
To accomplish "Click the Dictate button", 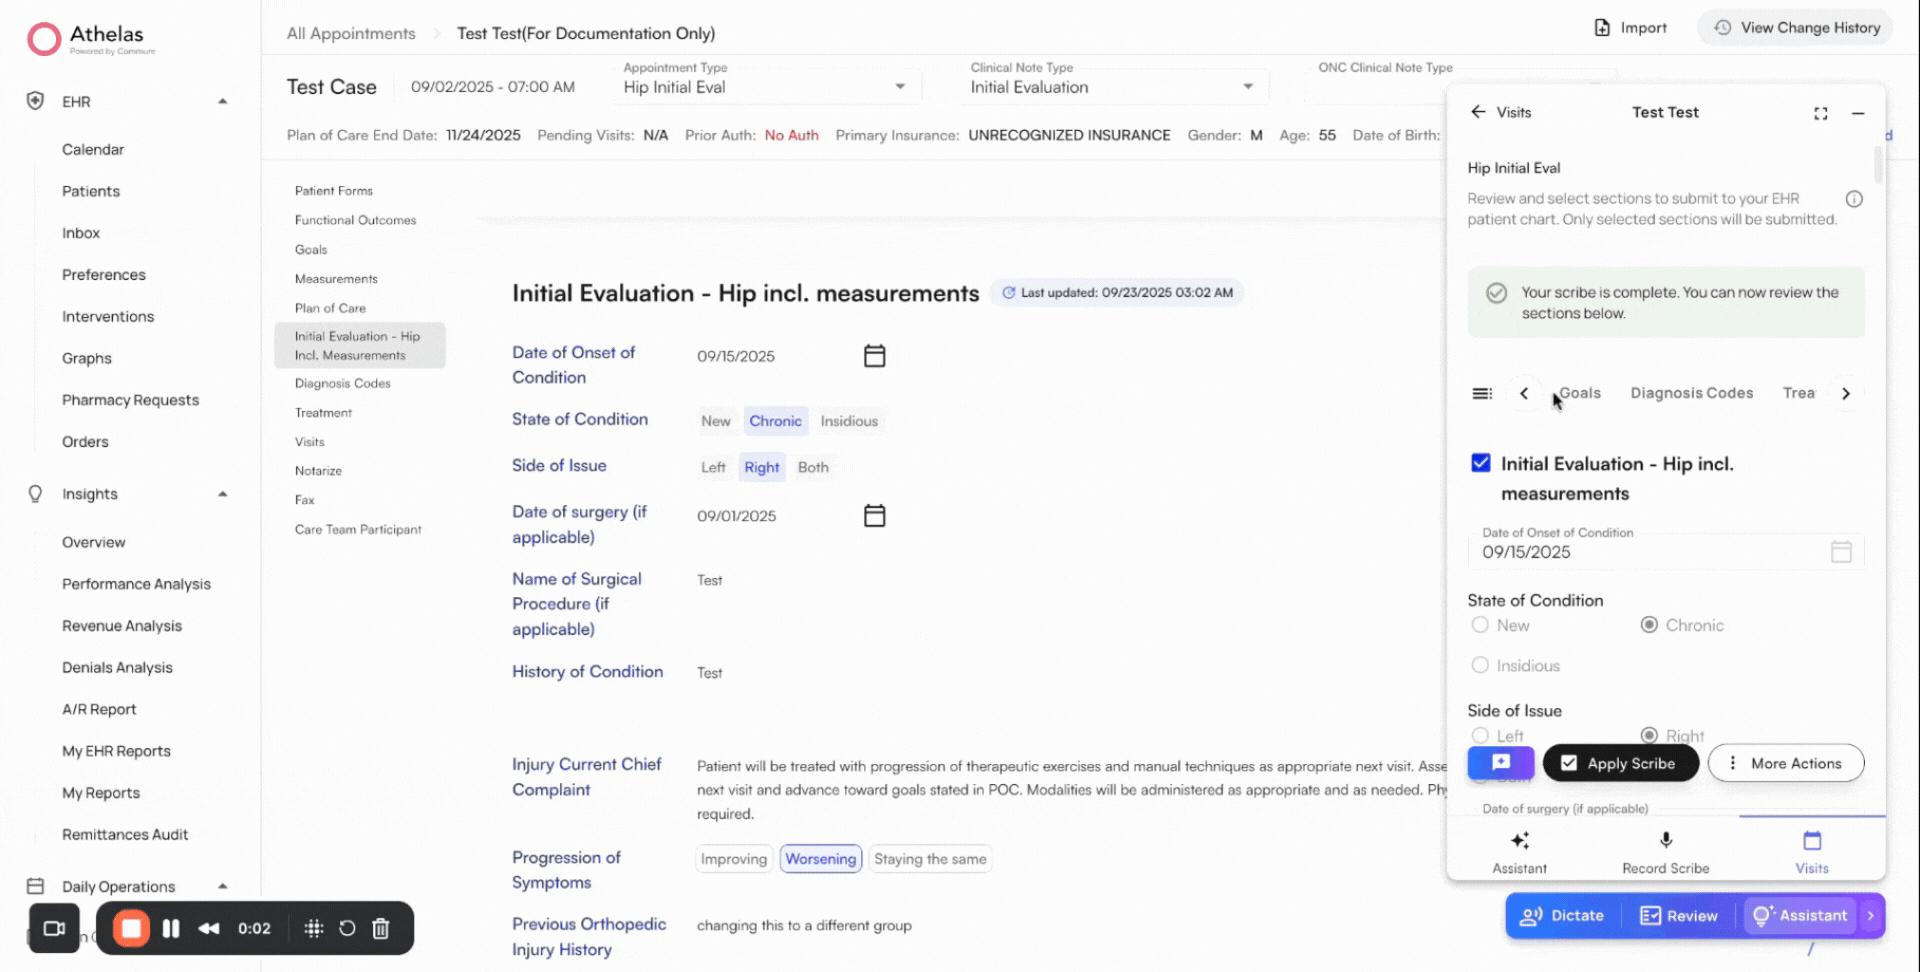I will (x=1562, y=916).
